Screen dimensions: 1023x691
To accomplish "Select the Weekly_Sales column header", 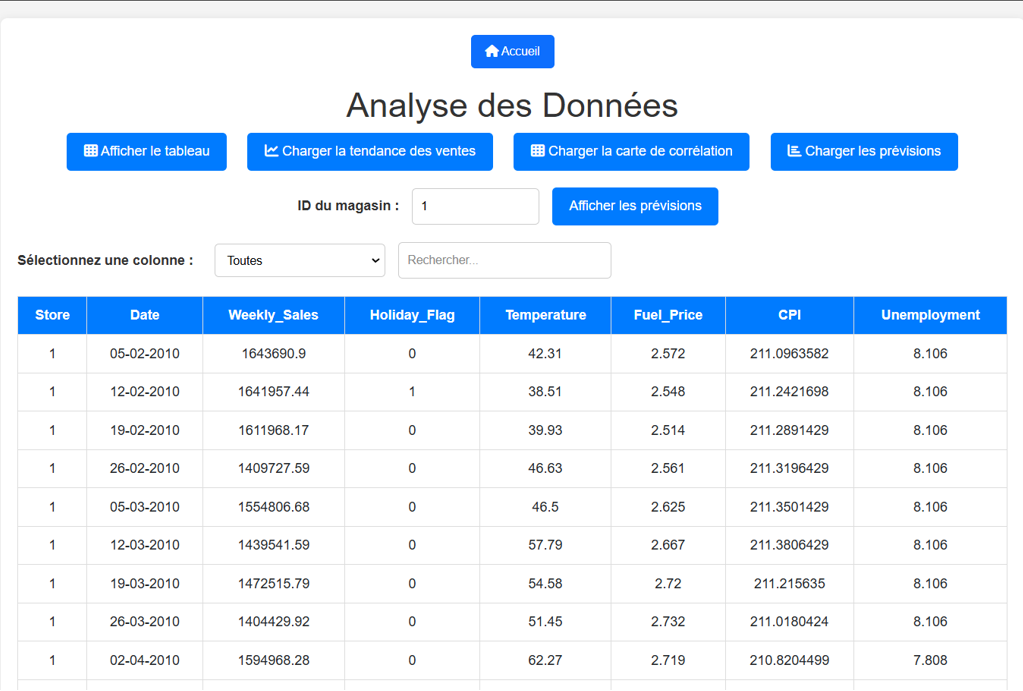I will point(273,315).
